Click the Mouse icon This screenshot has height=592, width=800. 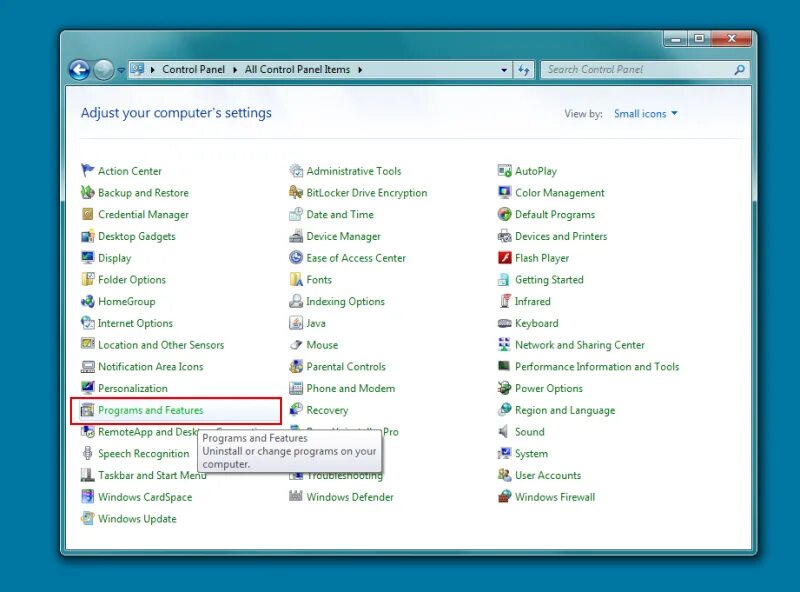[296, 344]
